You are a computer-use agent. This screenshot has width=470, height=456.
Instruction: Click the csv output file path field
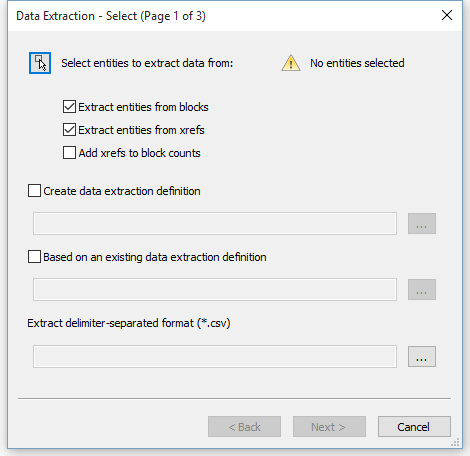pyautogui.click(x=215, y=356)
